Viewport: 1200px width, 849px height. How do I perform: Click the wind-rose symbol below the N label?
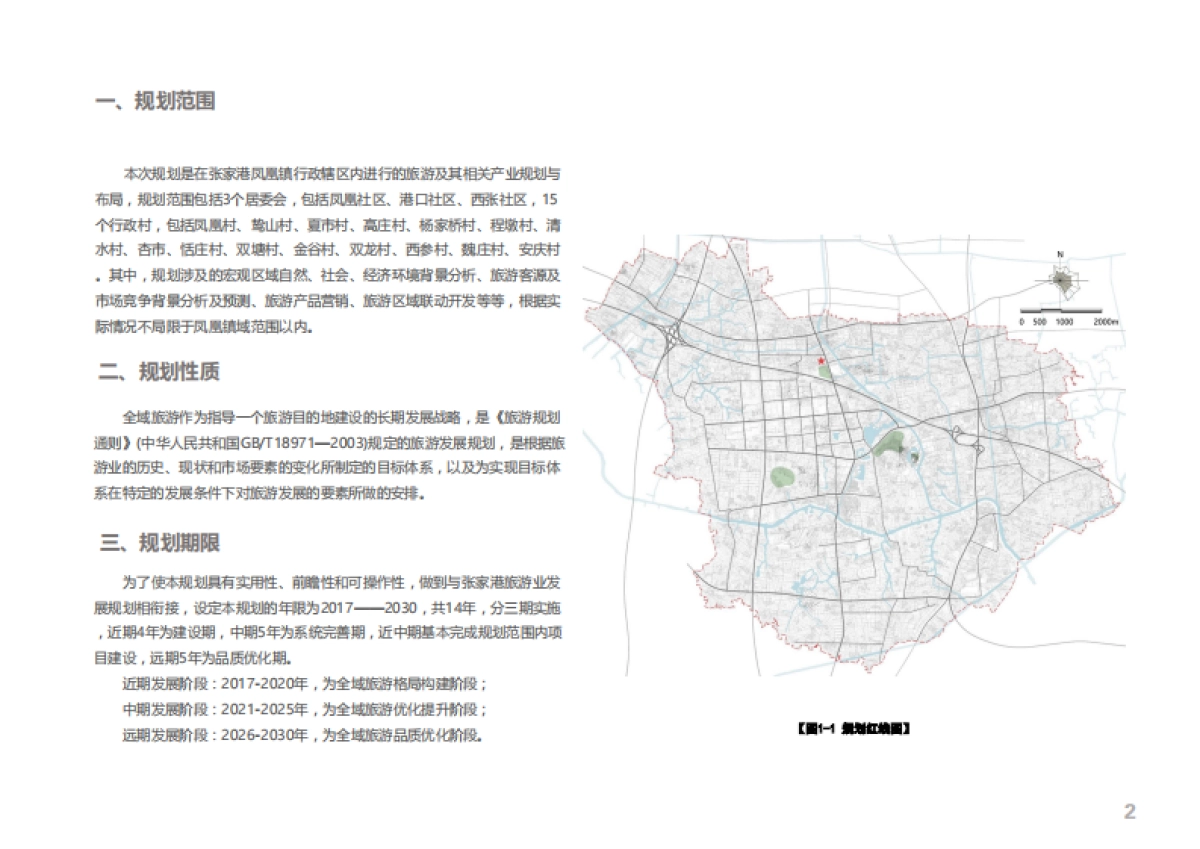1060,282
